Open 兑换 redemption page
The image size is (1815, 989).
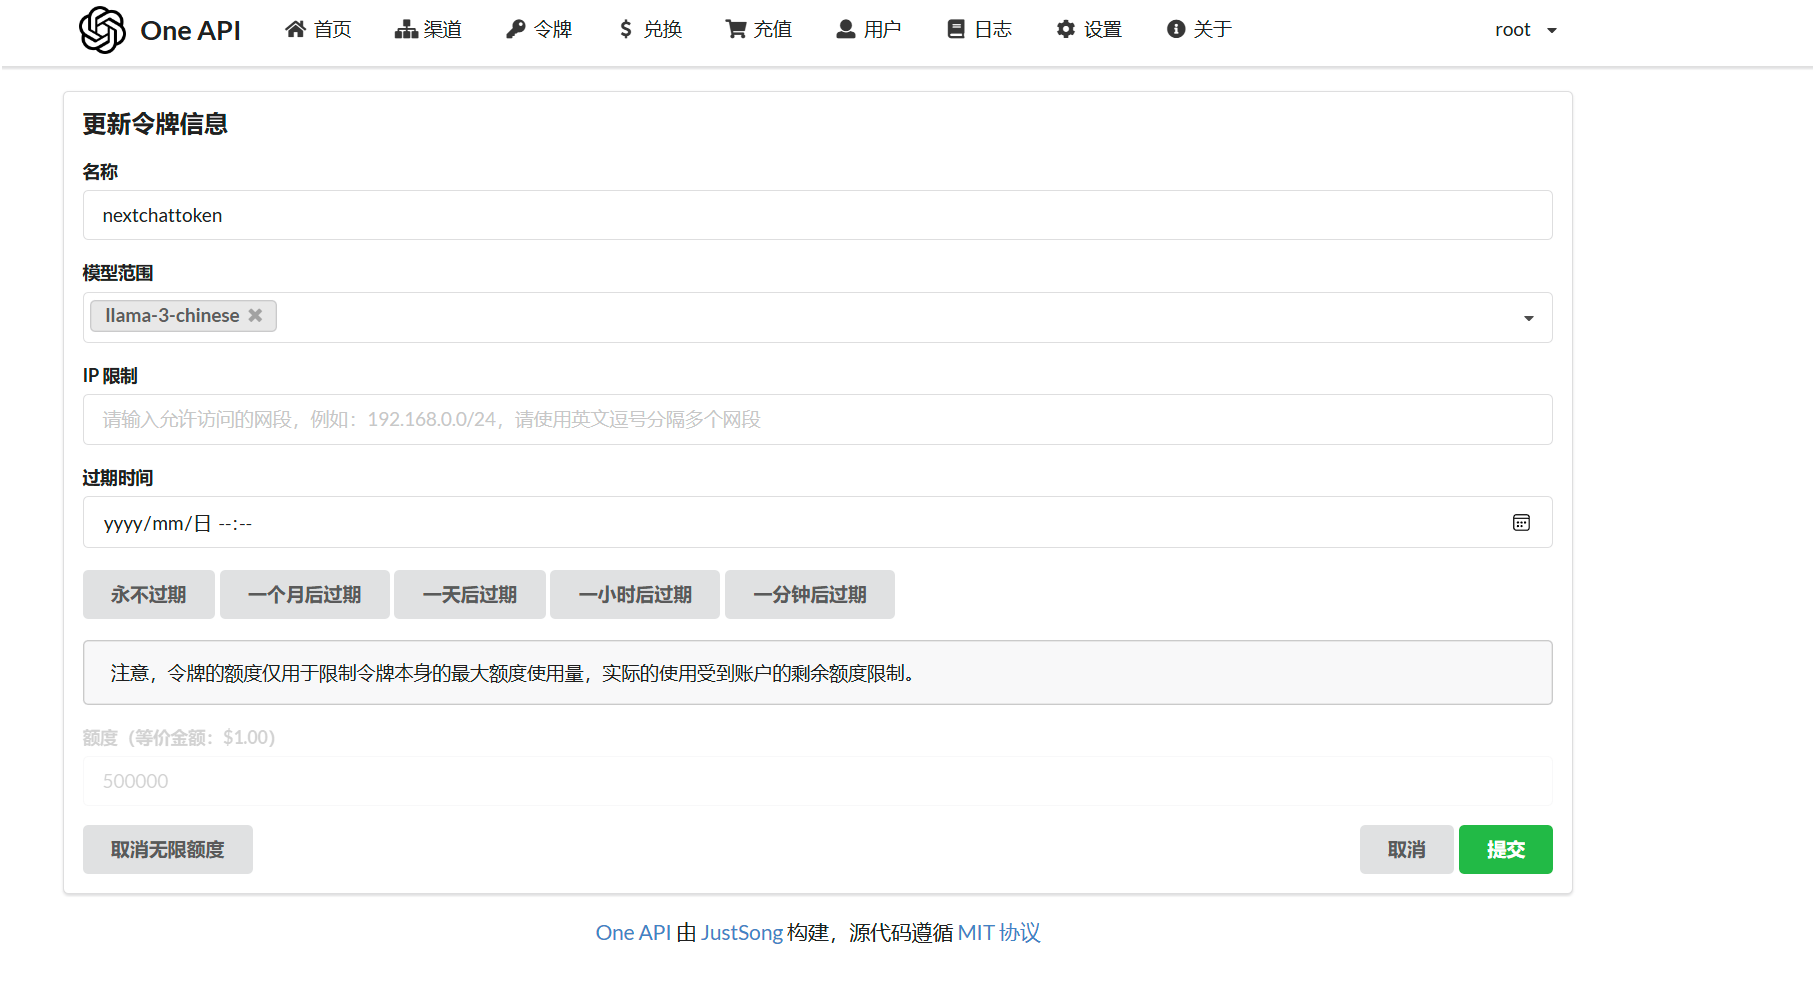point(650,30)
